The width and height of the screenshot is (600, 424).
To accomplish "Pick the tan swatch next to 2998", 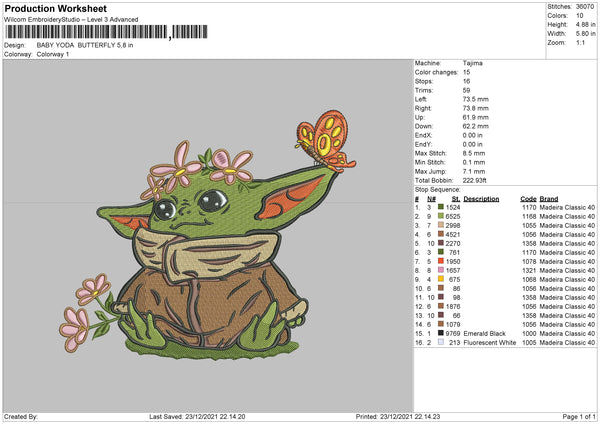I will (441, 225).
